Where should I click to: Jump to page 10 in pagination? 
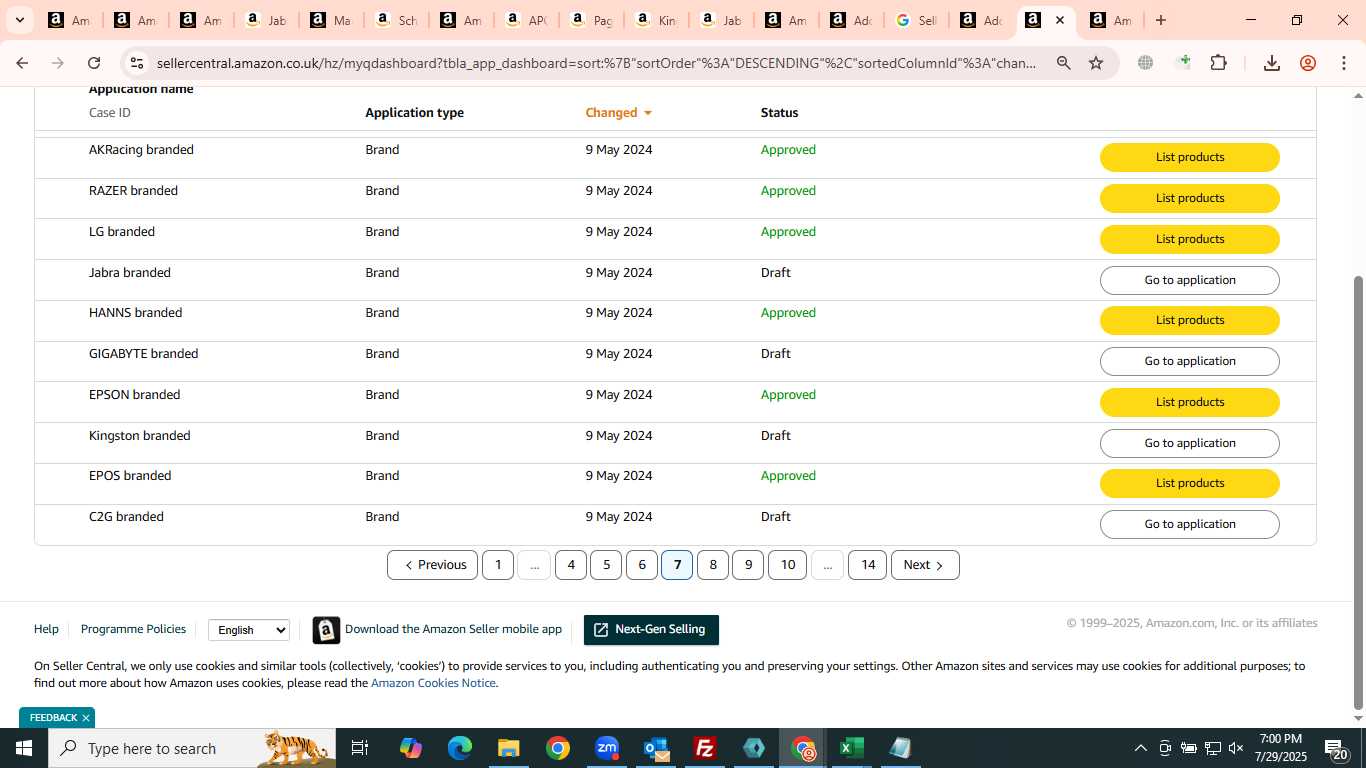[x=788, y=565]
